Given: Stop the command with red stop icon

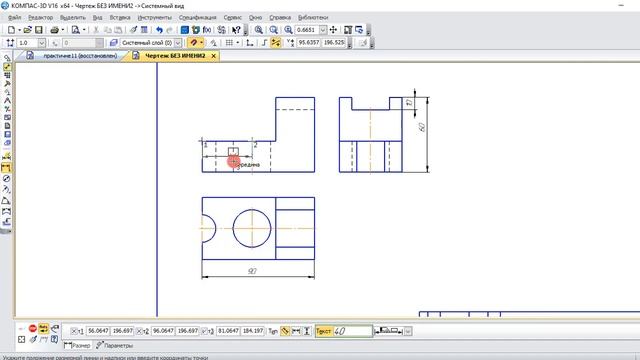Looking at the screenshot, I should (33, 328).
